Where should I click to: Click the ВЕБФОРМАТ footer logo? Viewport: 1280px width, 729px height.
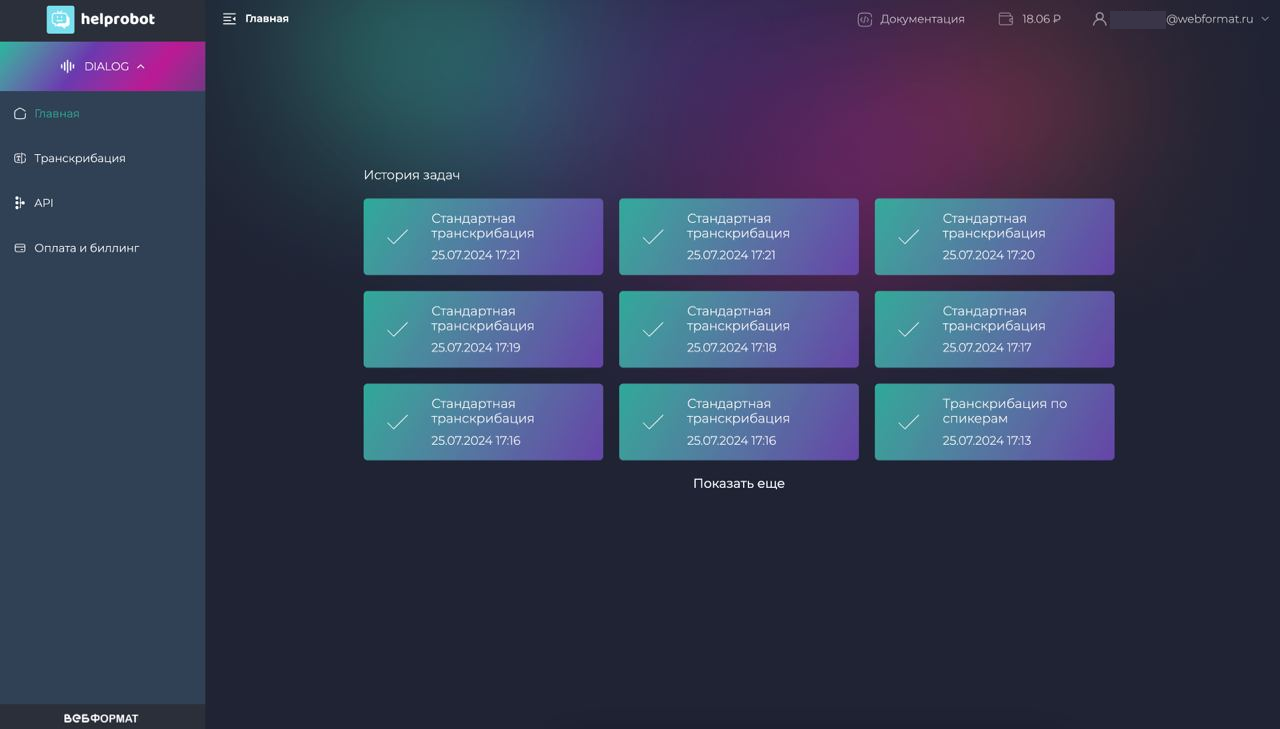click(101, 718)
